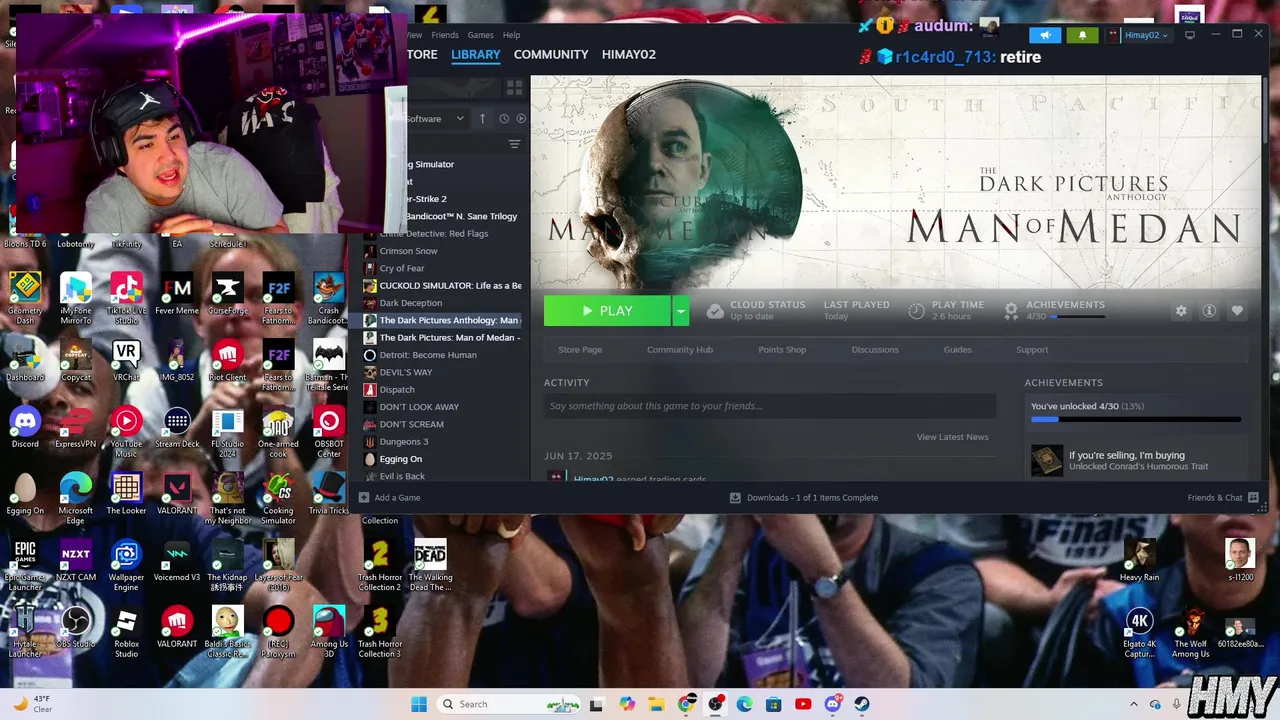Open Windows Start menu

tap(419, 704)
